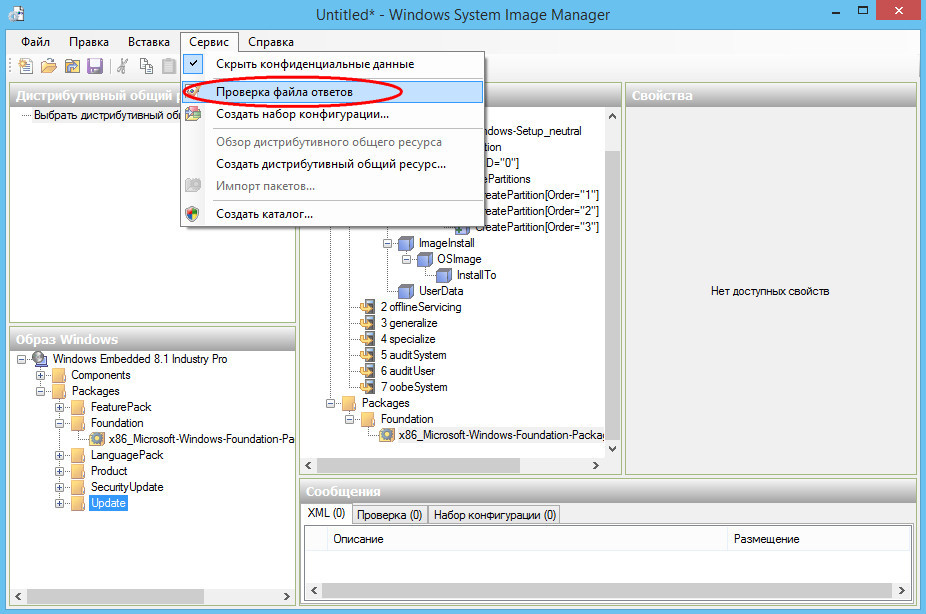Click the Open Answer File folder icon
The image size is (926, 614).
point(48,66)
